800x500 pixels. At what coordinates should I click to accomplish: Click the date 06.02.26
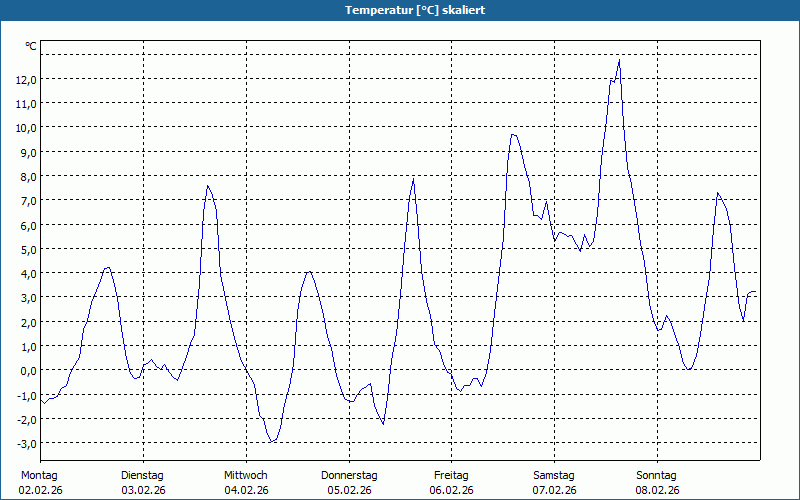452,491
